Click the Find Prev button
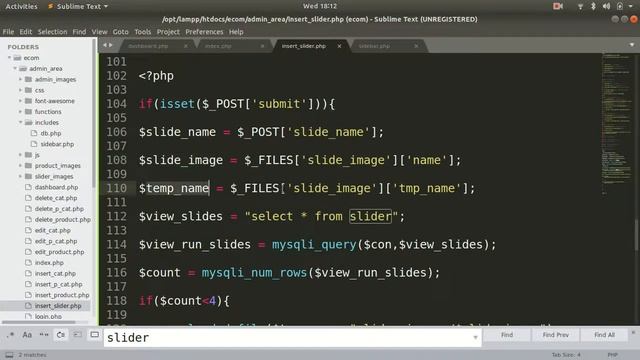 click(x=556, y=335)
